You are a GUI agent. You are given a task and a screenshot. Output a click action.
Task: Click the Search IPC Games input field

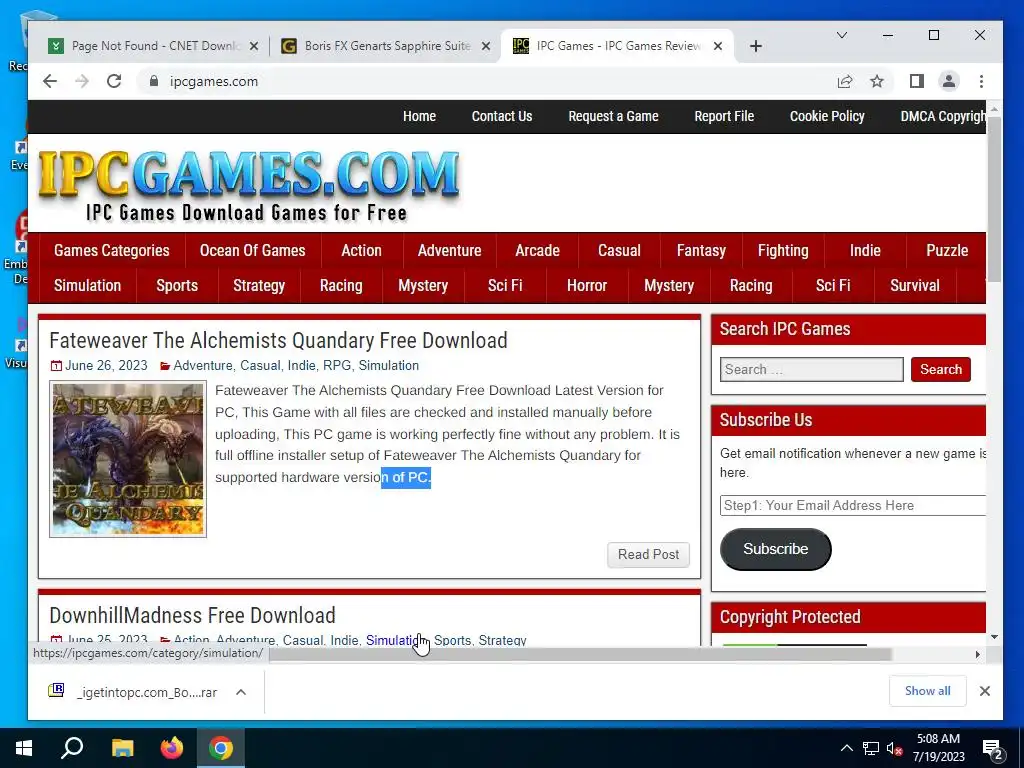coord(812,369)
